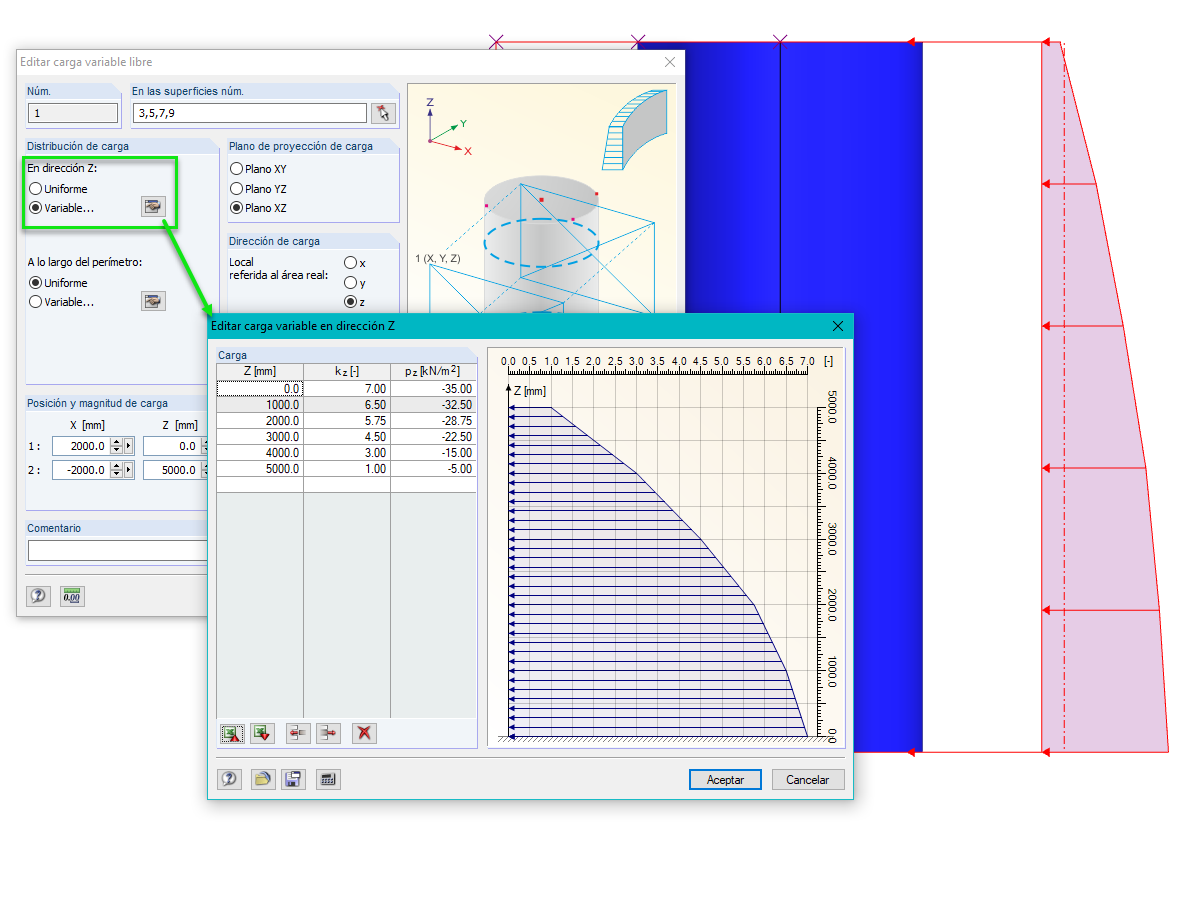The image size is (1200, 900).
Task: Select the pz cell with value -5.00
Action: click(433, 469)
